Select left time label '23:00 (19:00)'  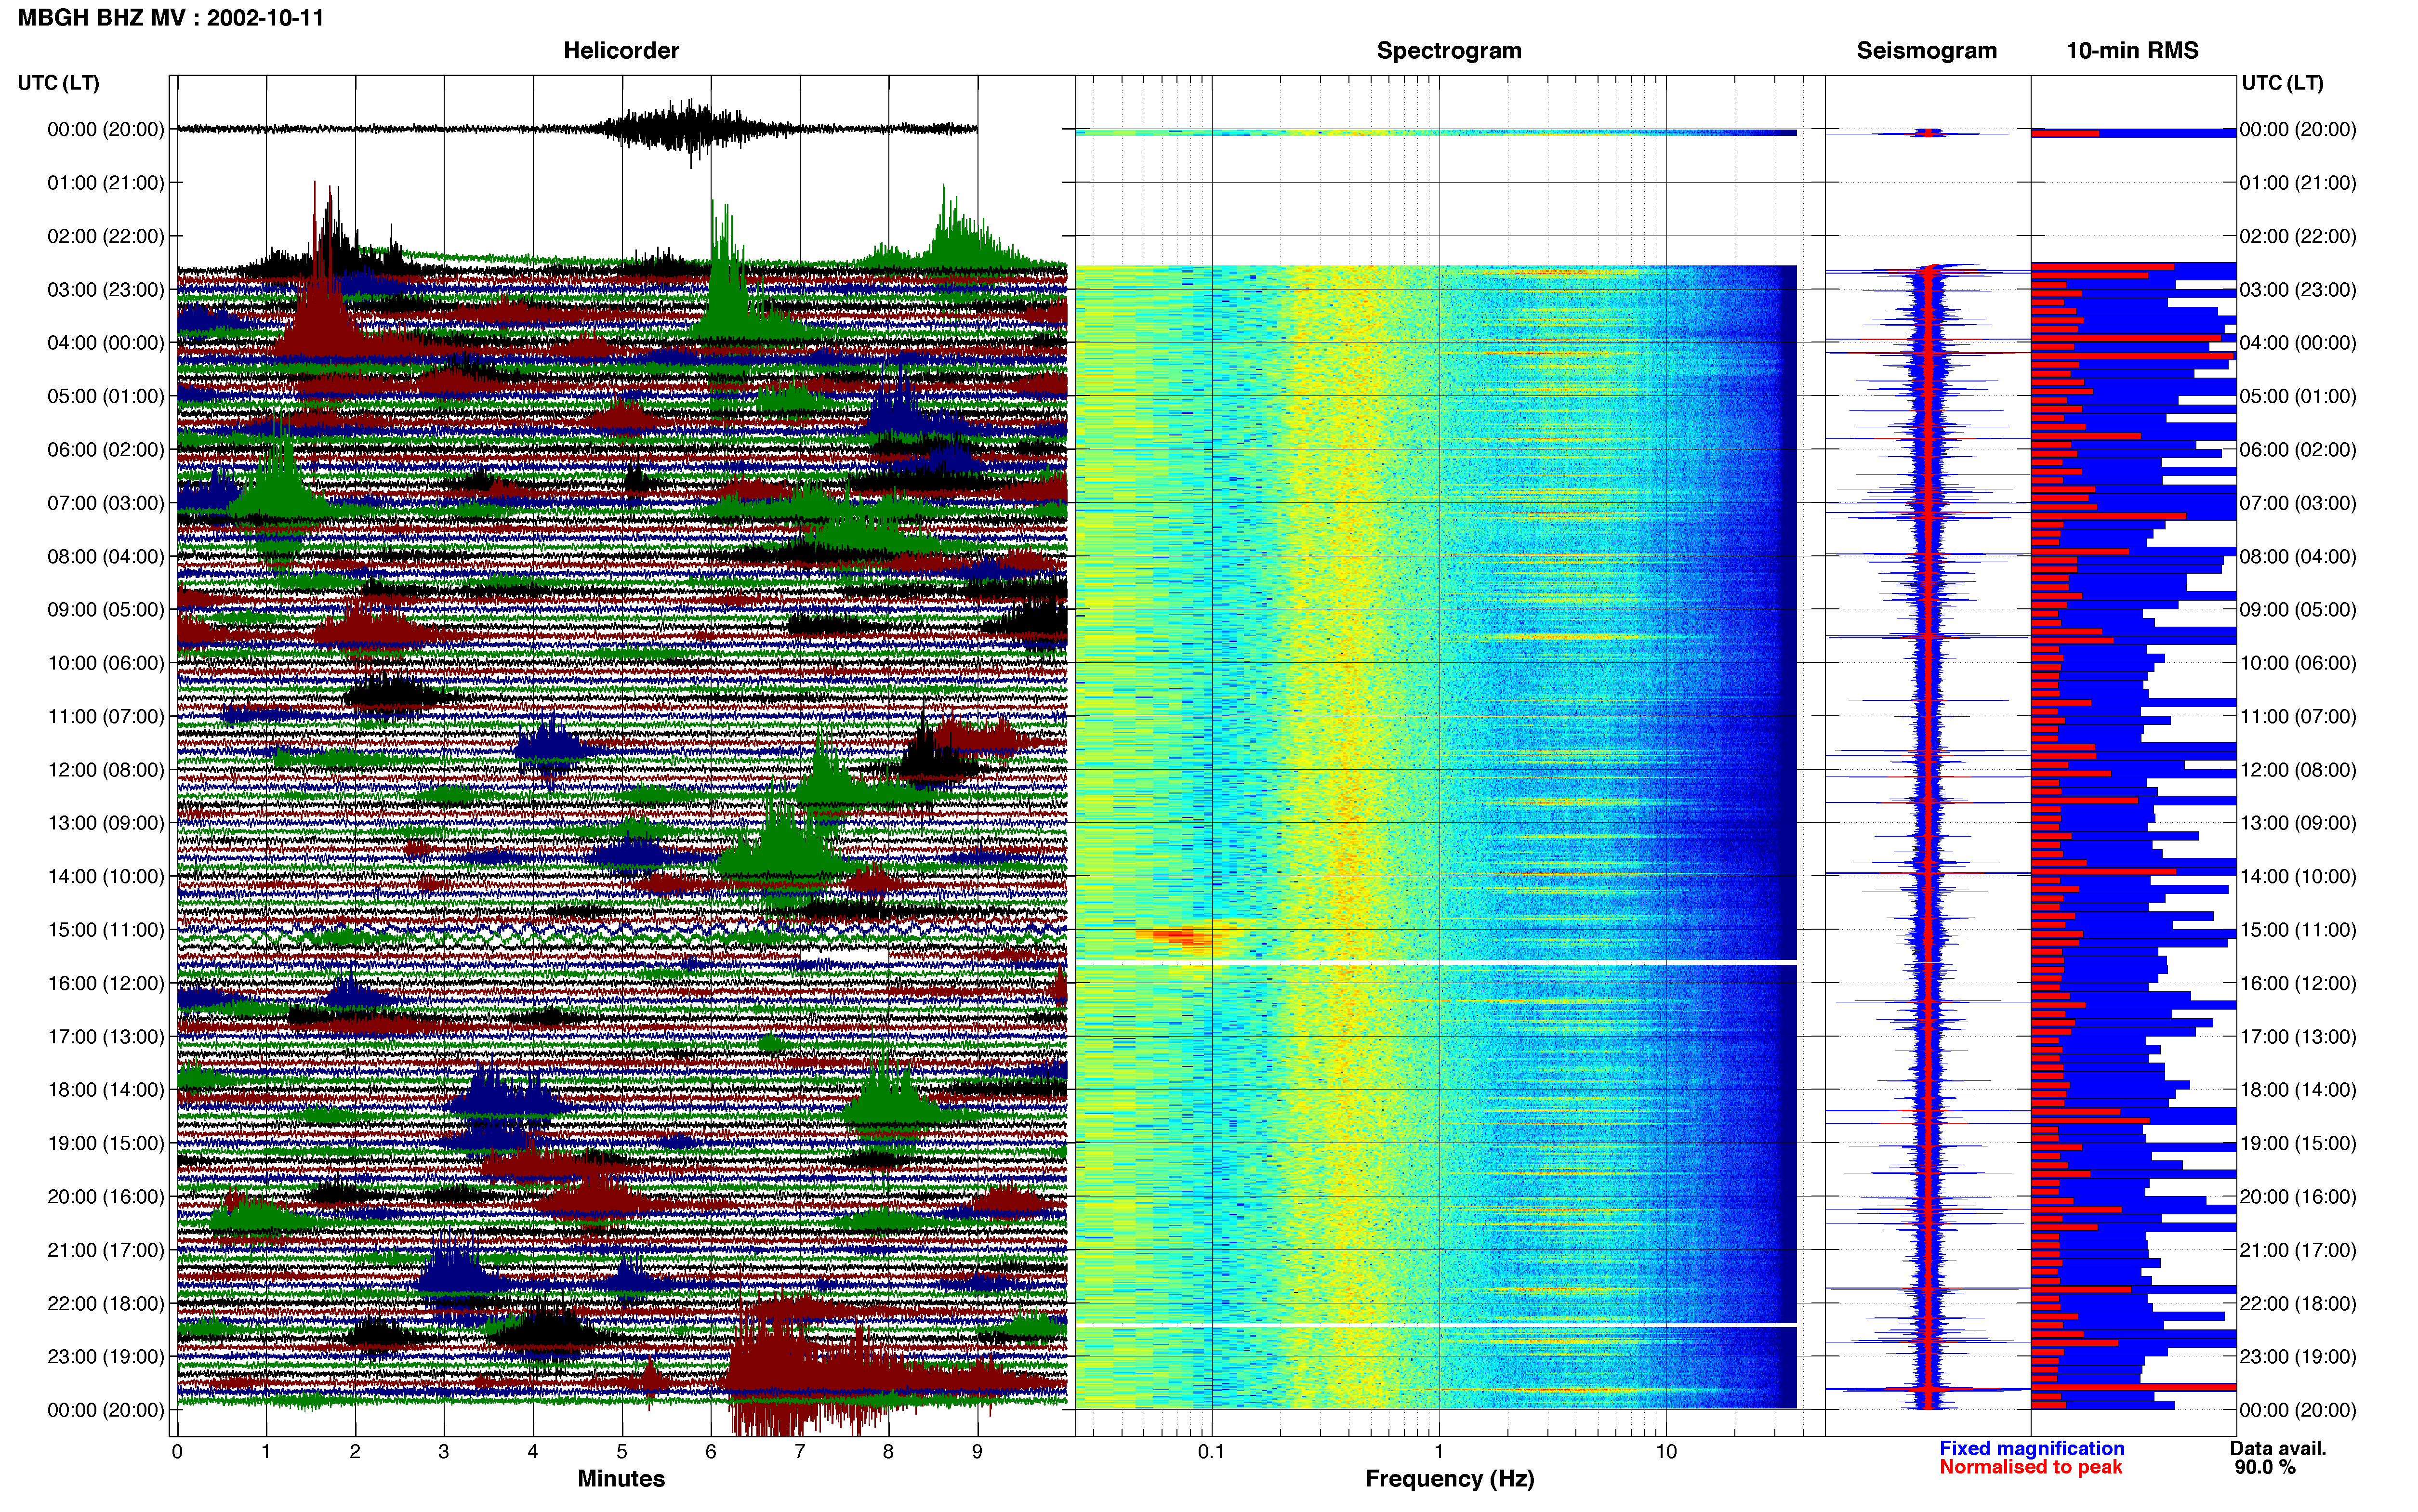point(106,1357)
